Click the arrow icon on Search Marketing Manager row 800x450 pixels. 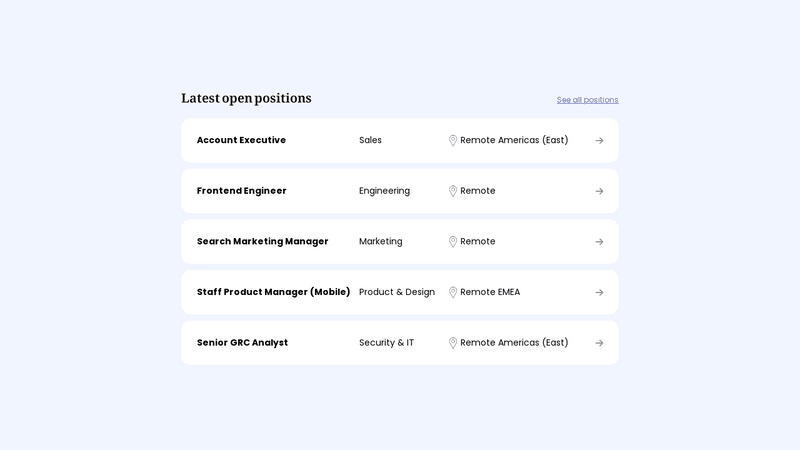click(599, 242)
